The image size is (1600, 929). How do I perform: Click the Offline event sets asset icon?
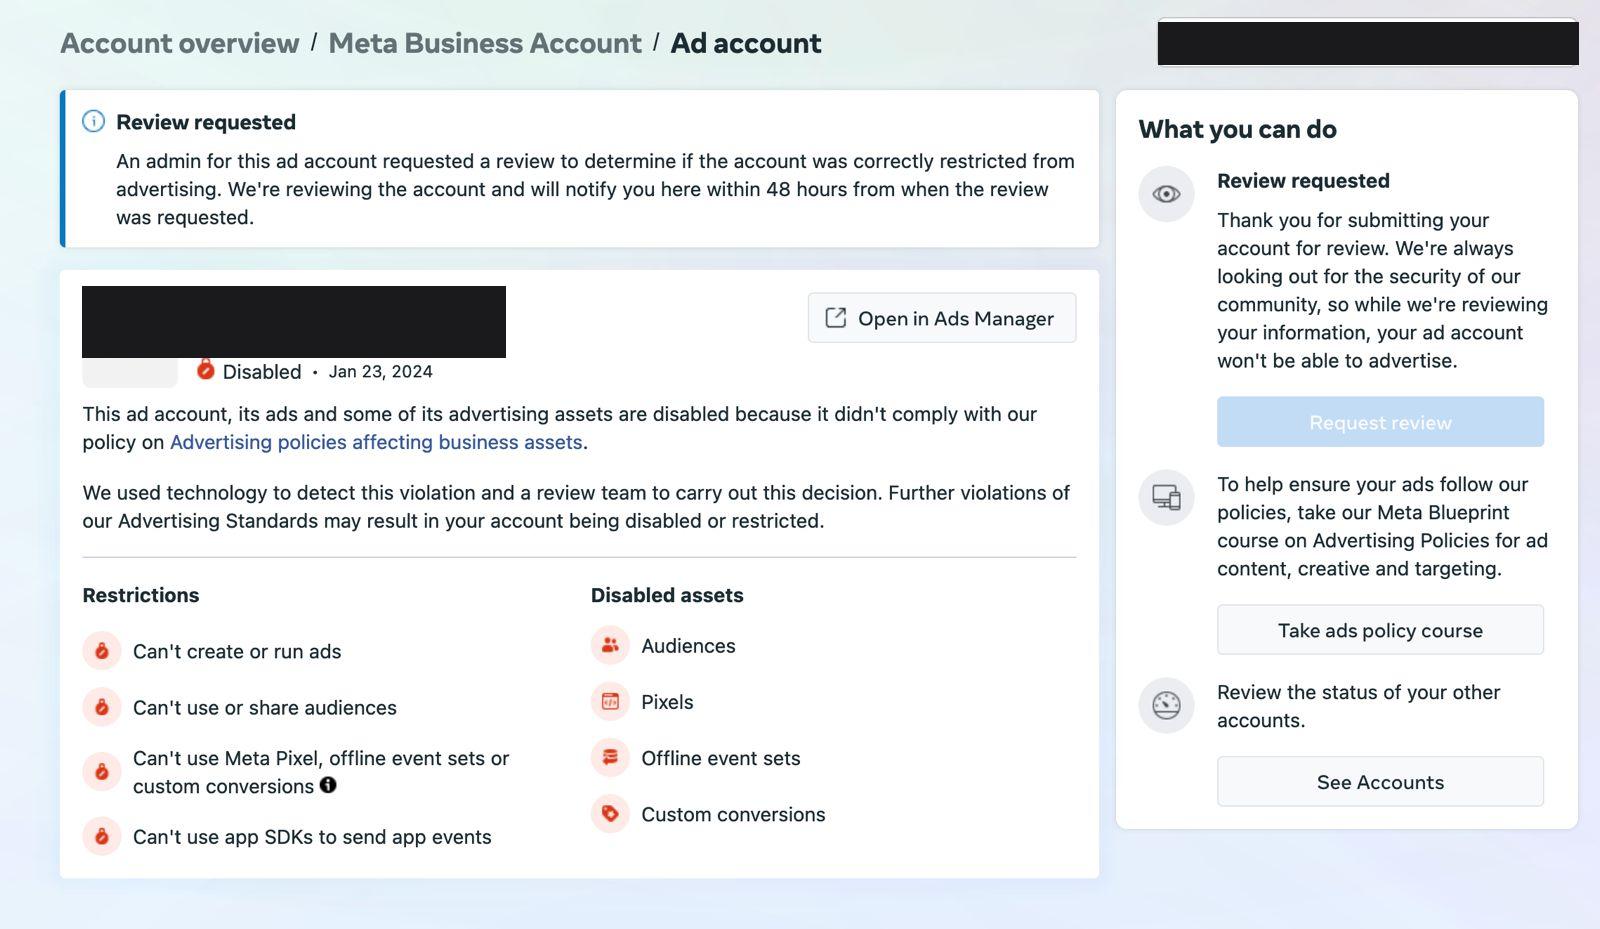coord(610,758)
